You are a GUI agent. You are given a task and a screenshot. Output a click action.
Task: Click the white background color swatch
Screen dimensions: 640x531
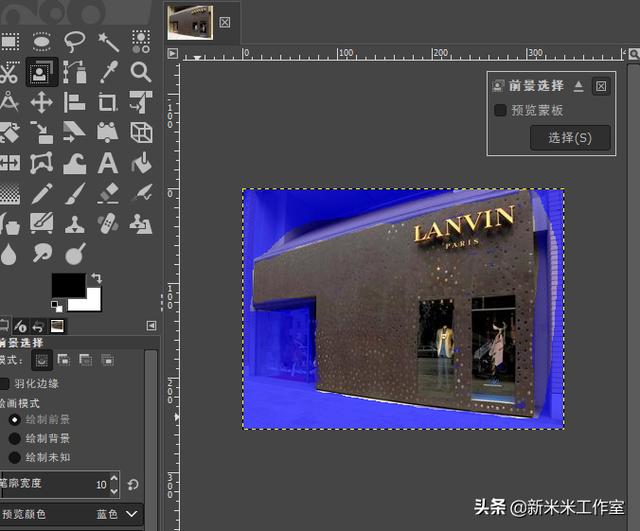[x=91, y=301]
